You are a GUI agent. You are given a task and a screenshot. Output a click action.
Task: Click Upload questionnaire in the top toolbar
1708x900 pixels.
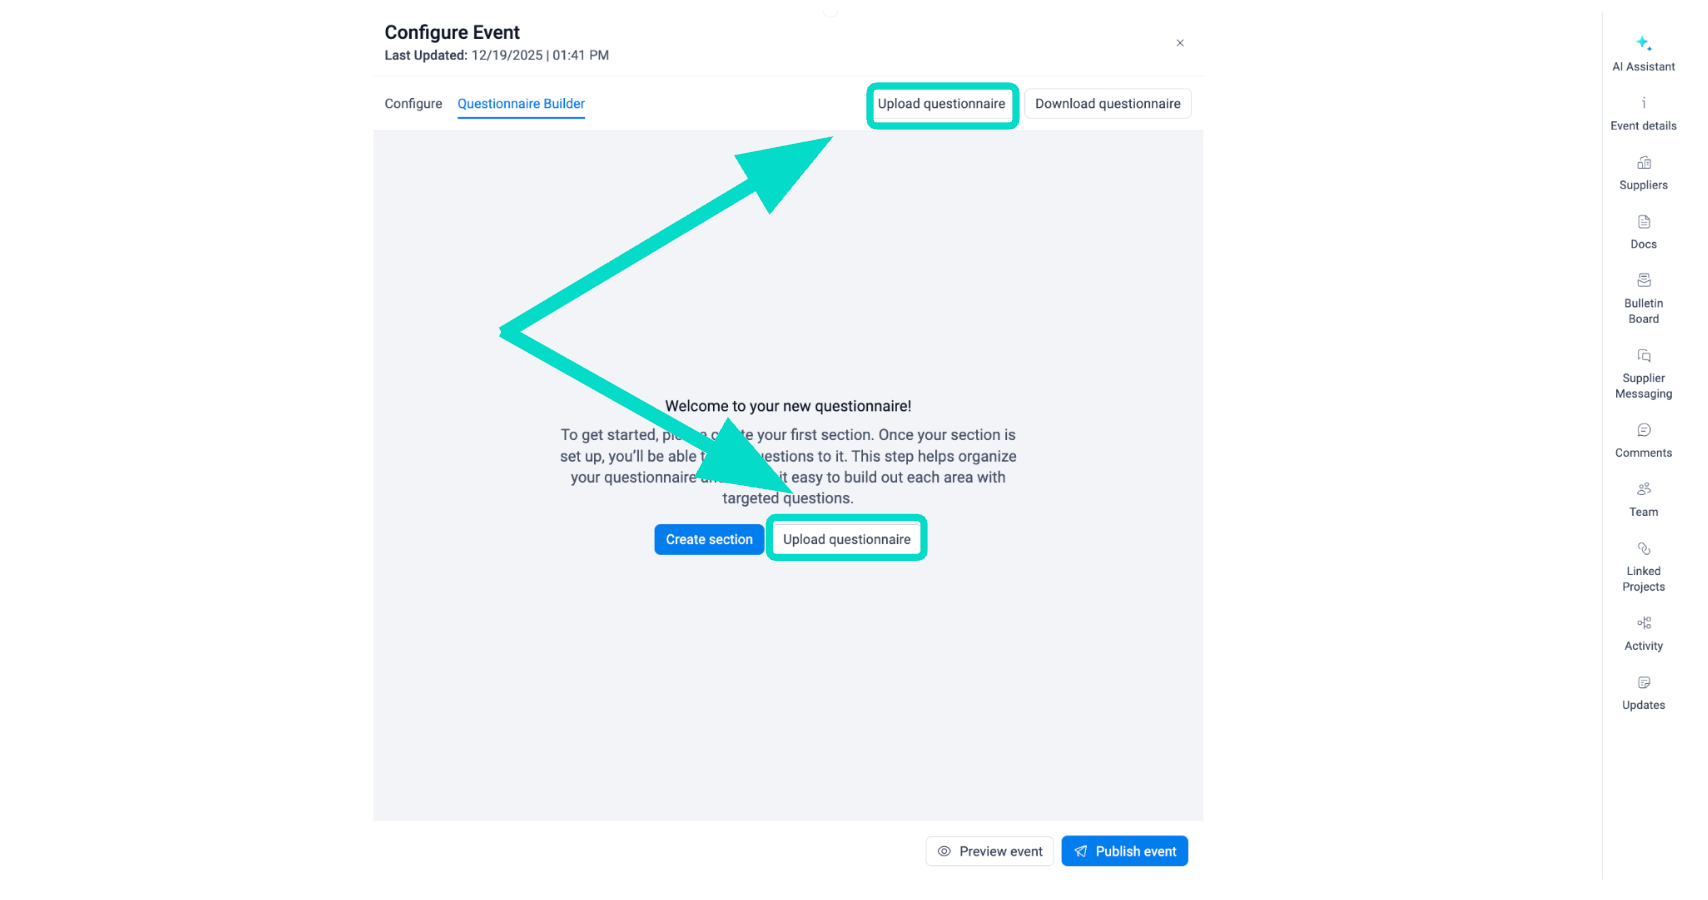coord(941,104)
